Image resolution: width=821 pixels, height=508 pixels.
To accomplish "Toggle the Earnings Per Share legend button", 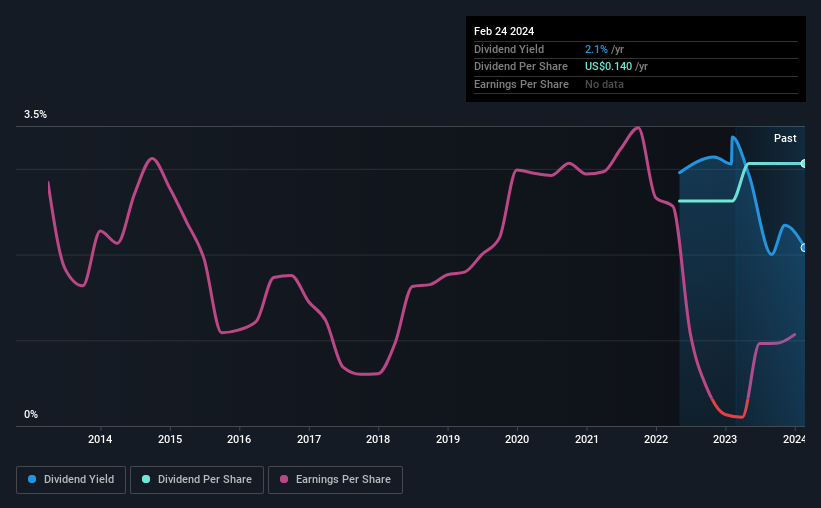I will (335, 479).
